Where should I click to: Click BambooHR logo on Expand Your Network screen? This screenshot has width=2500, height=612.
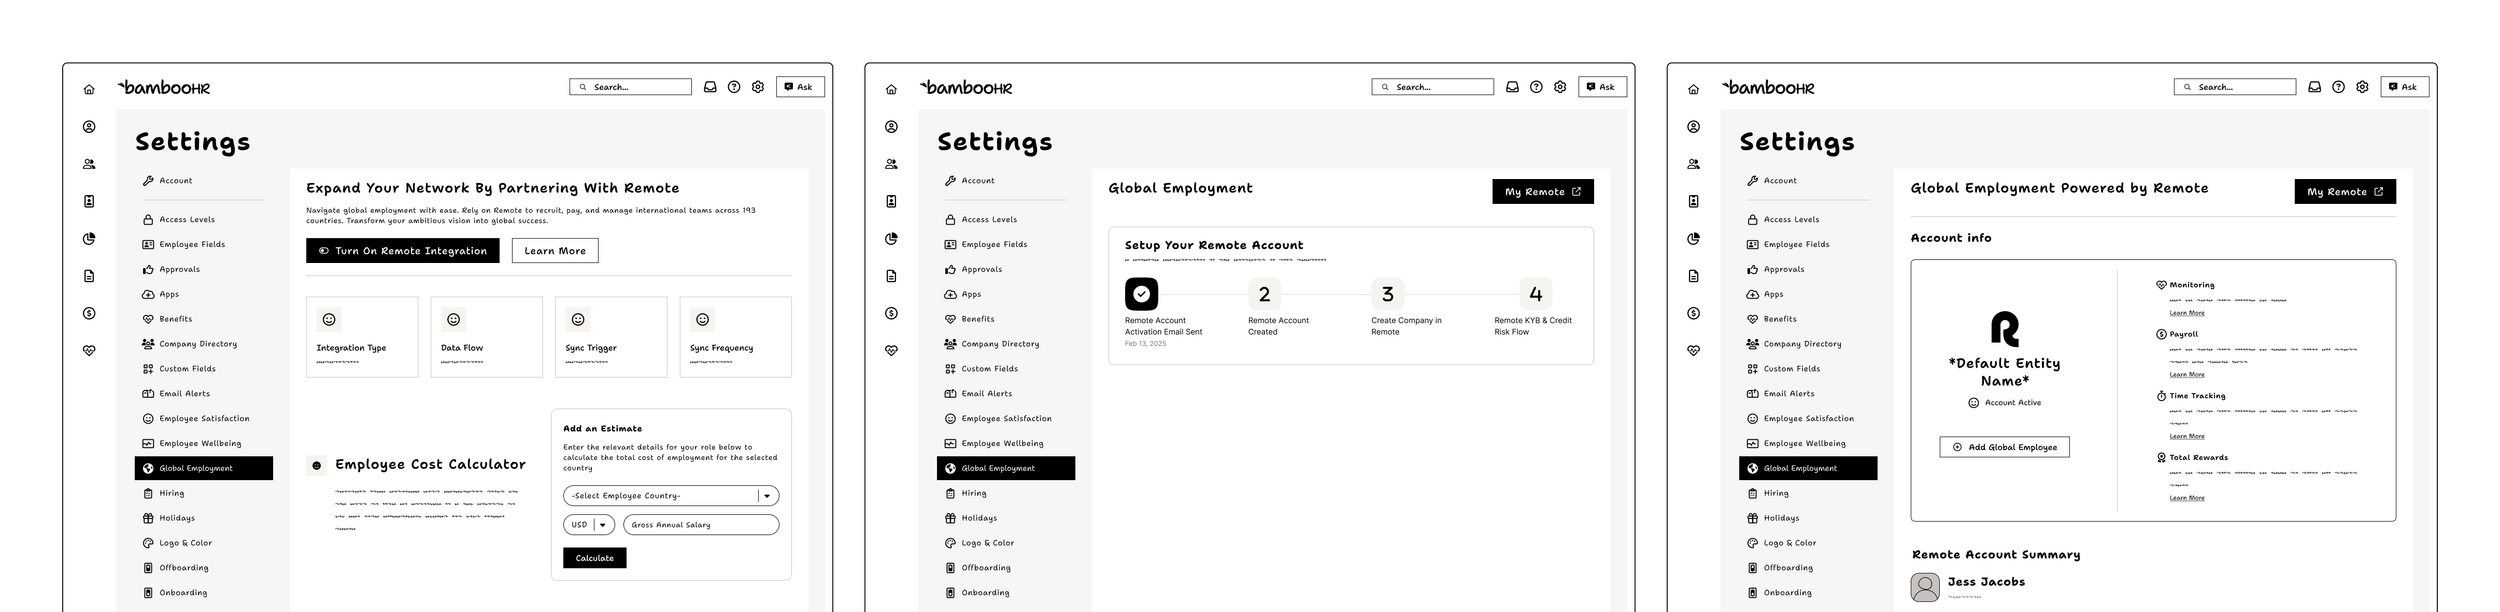click(164, 87)
